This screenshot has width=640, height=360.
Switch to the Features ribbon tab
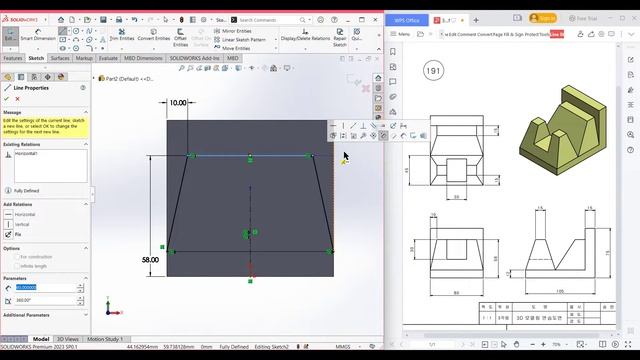point(13,58)
